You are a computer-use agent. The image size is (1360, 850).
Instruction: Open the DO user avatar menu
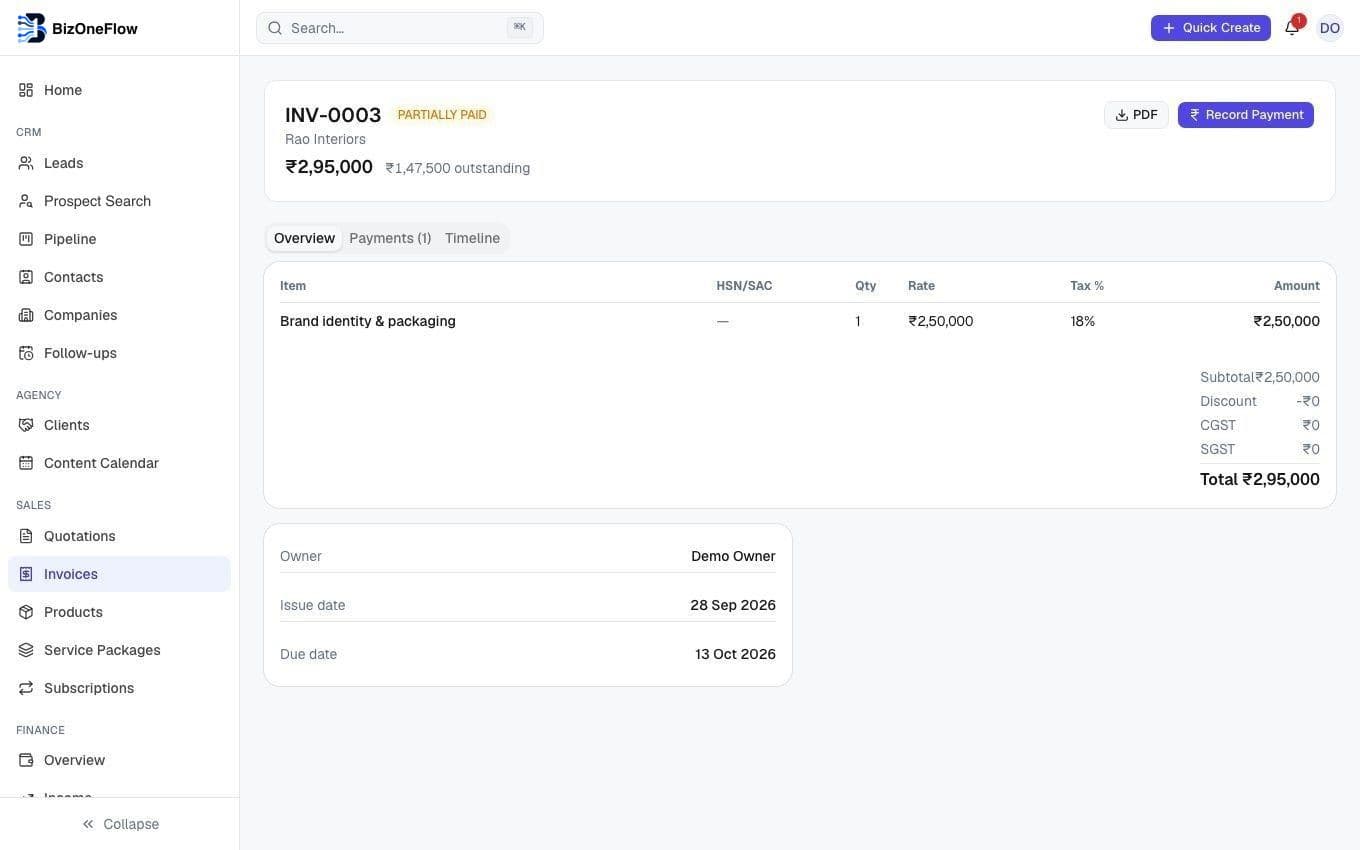pyautogui.click(x=1330, y=28)
